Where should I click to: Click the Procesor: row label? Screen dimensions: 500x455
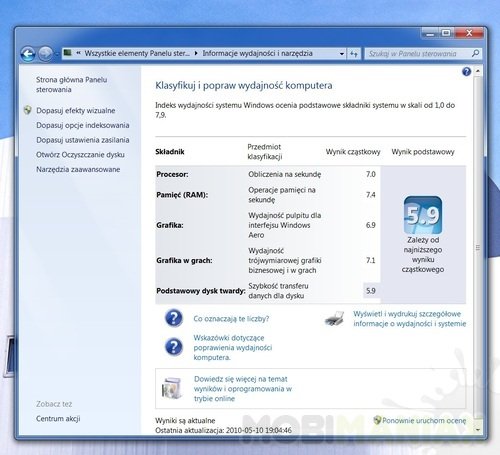coord(172,174)
